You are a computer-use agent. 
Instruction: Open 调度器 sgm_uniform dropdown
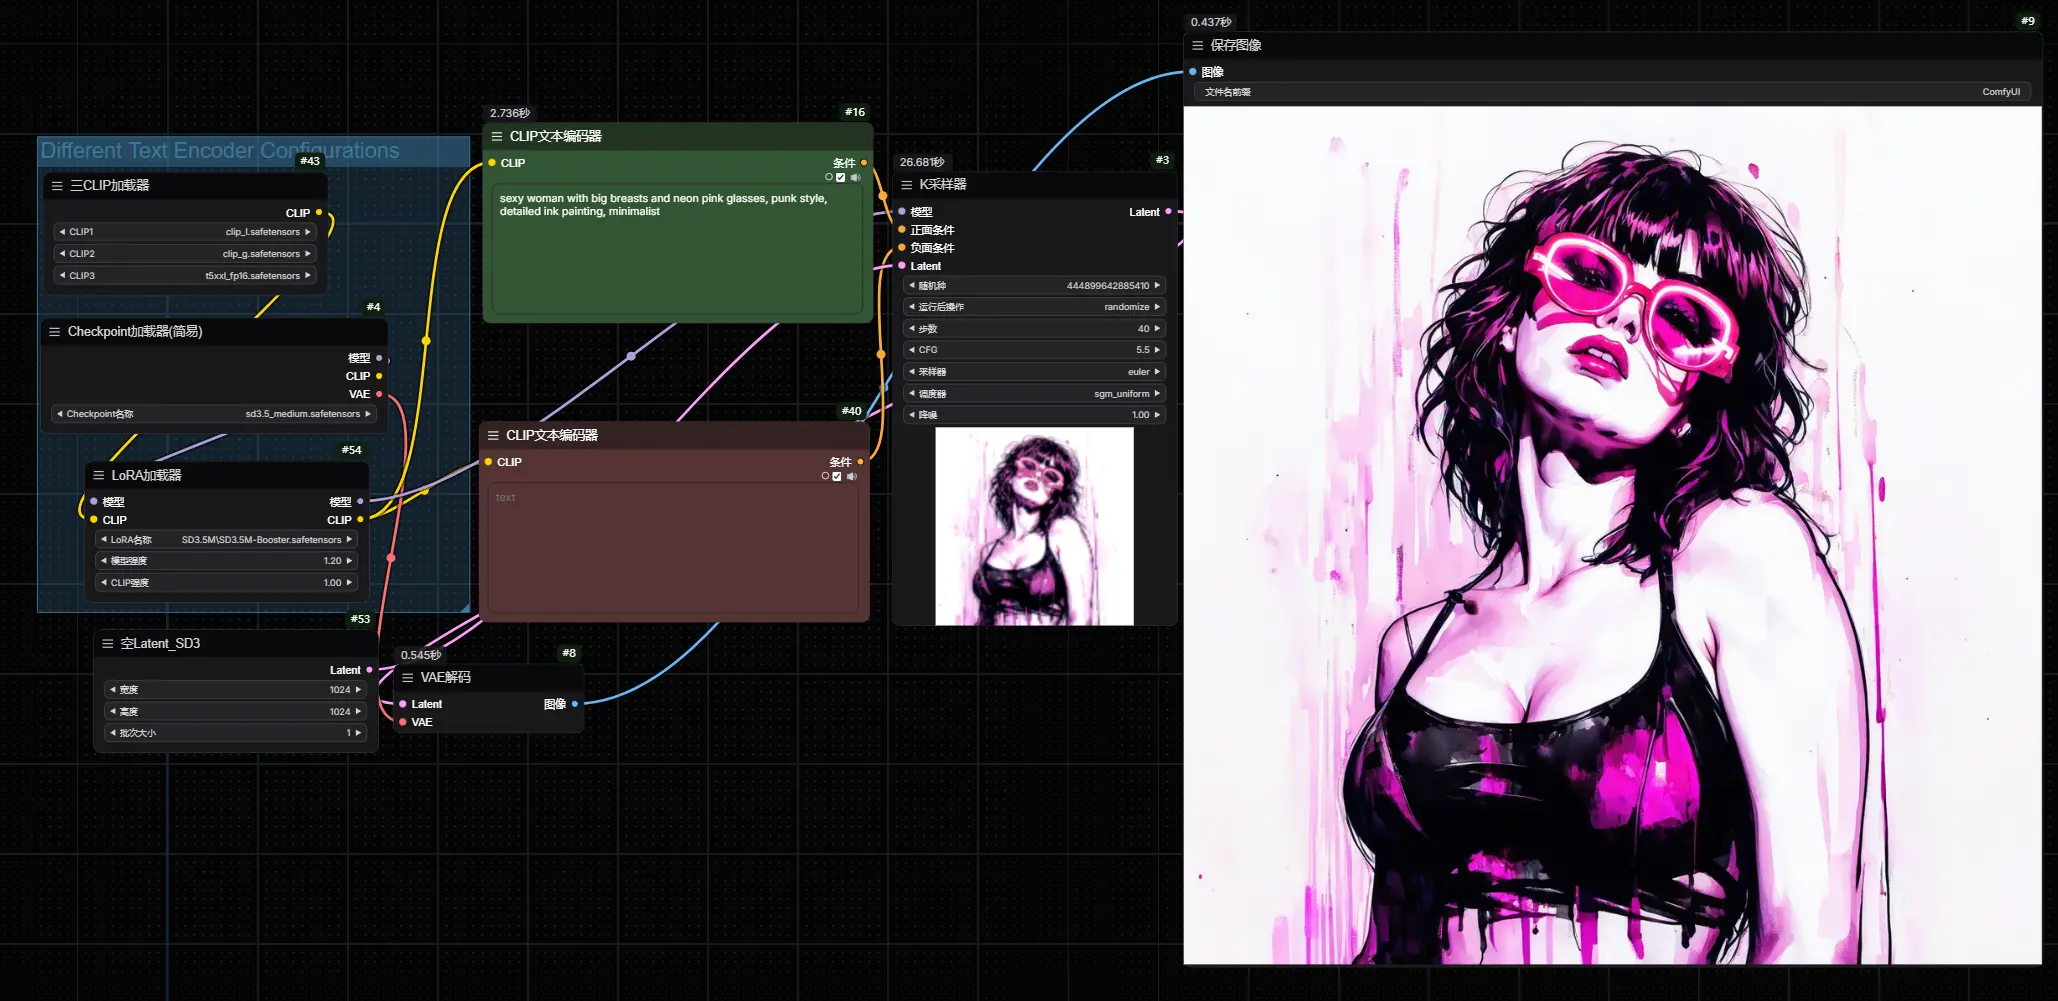pyautogui.click(x=1035, y=394)
